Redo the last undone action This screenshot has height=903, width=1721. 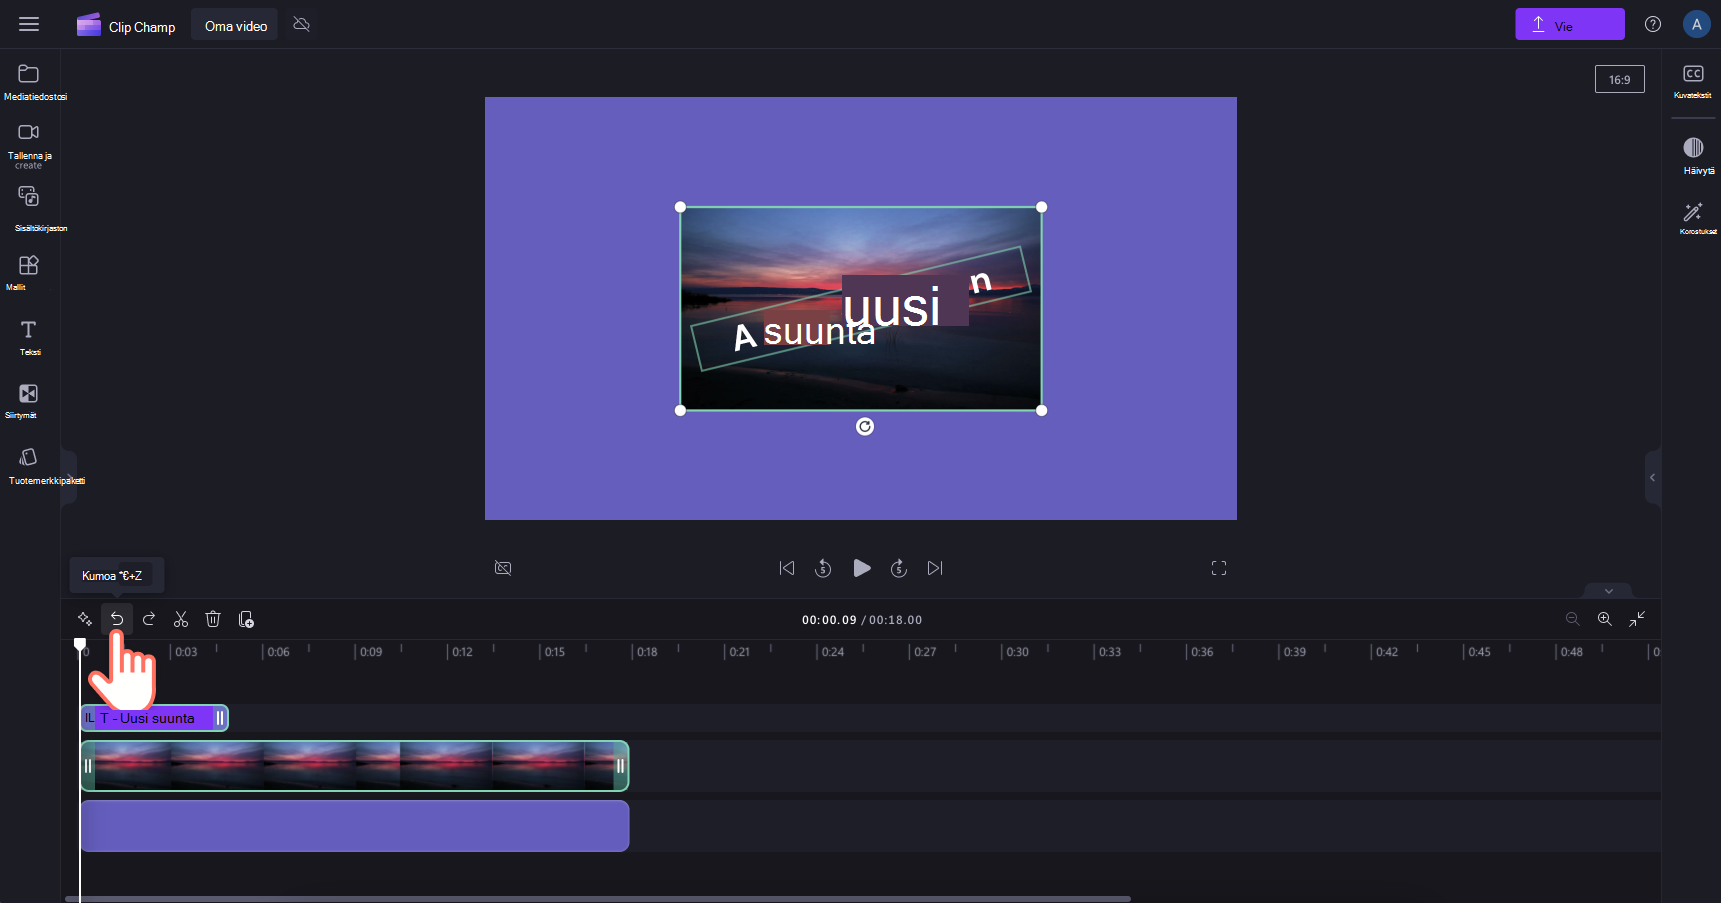(x=149, y=619)
